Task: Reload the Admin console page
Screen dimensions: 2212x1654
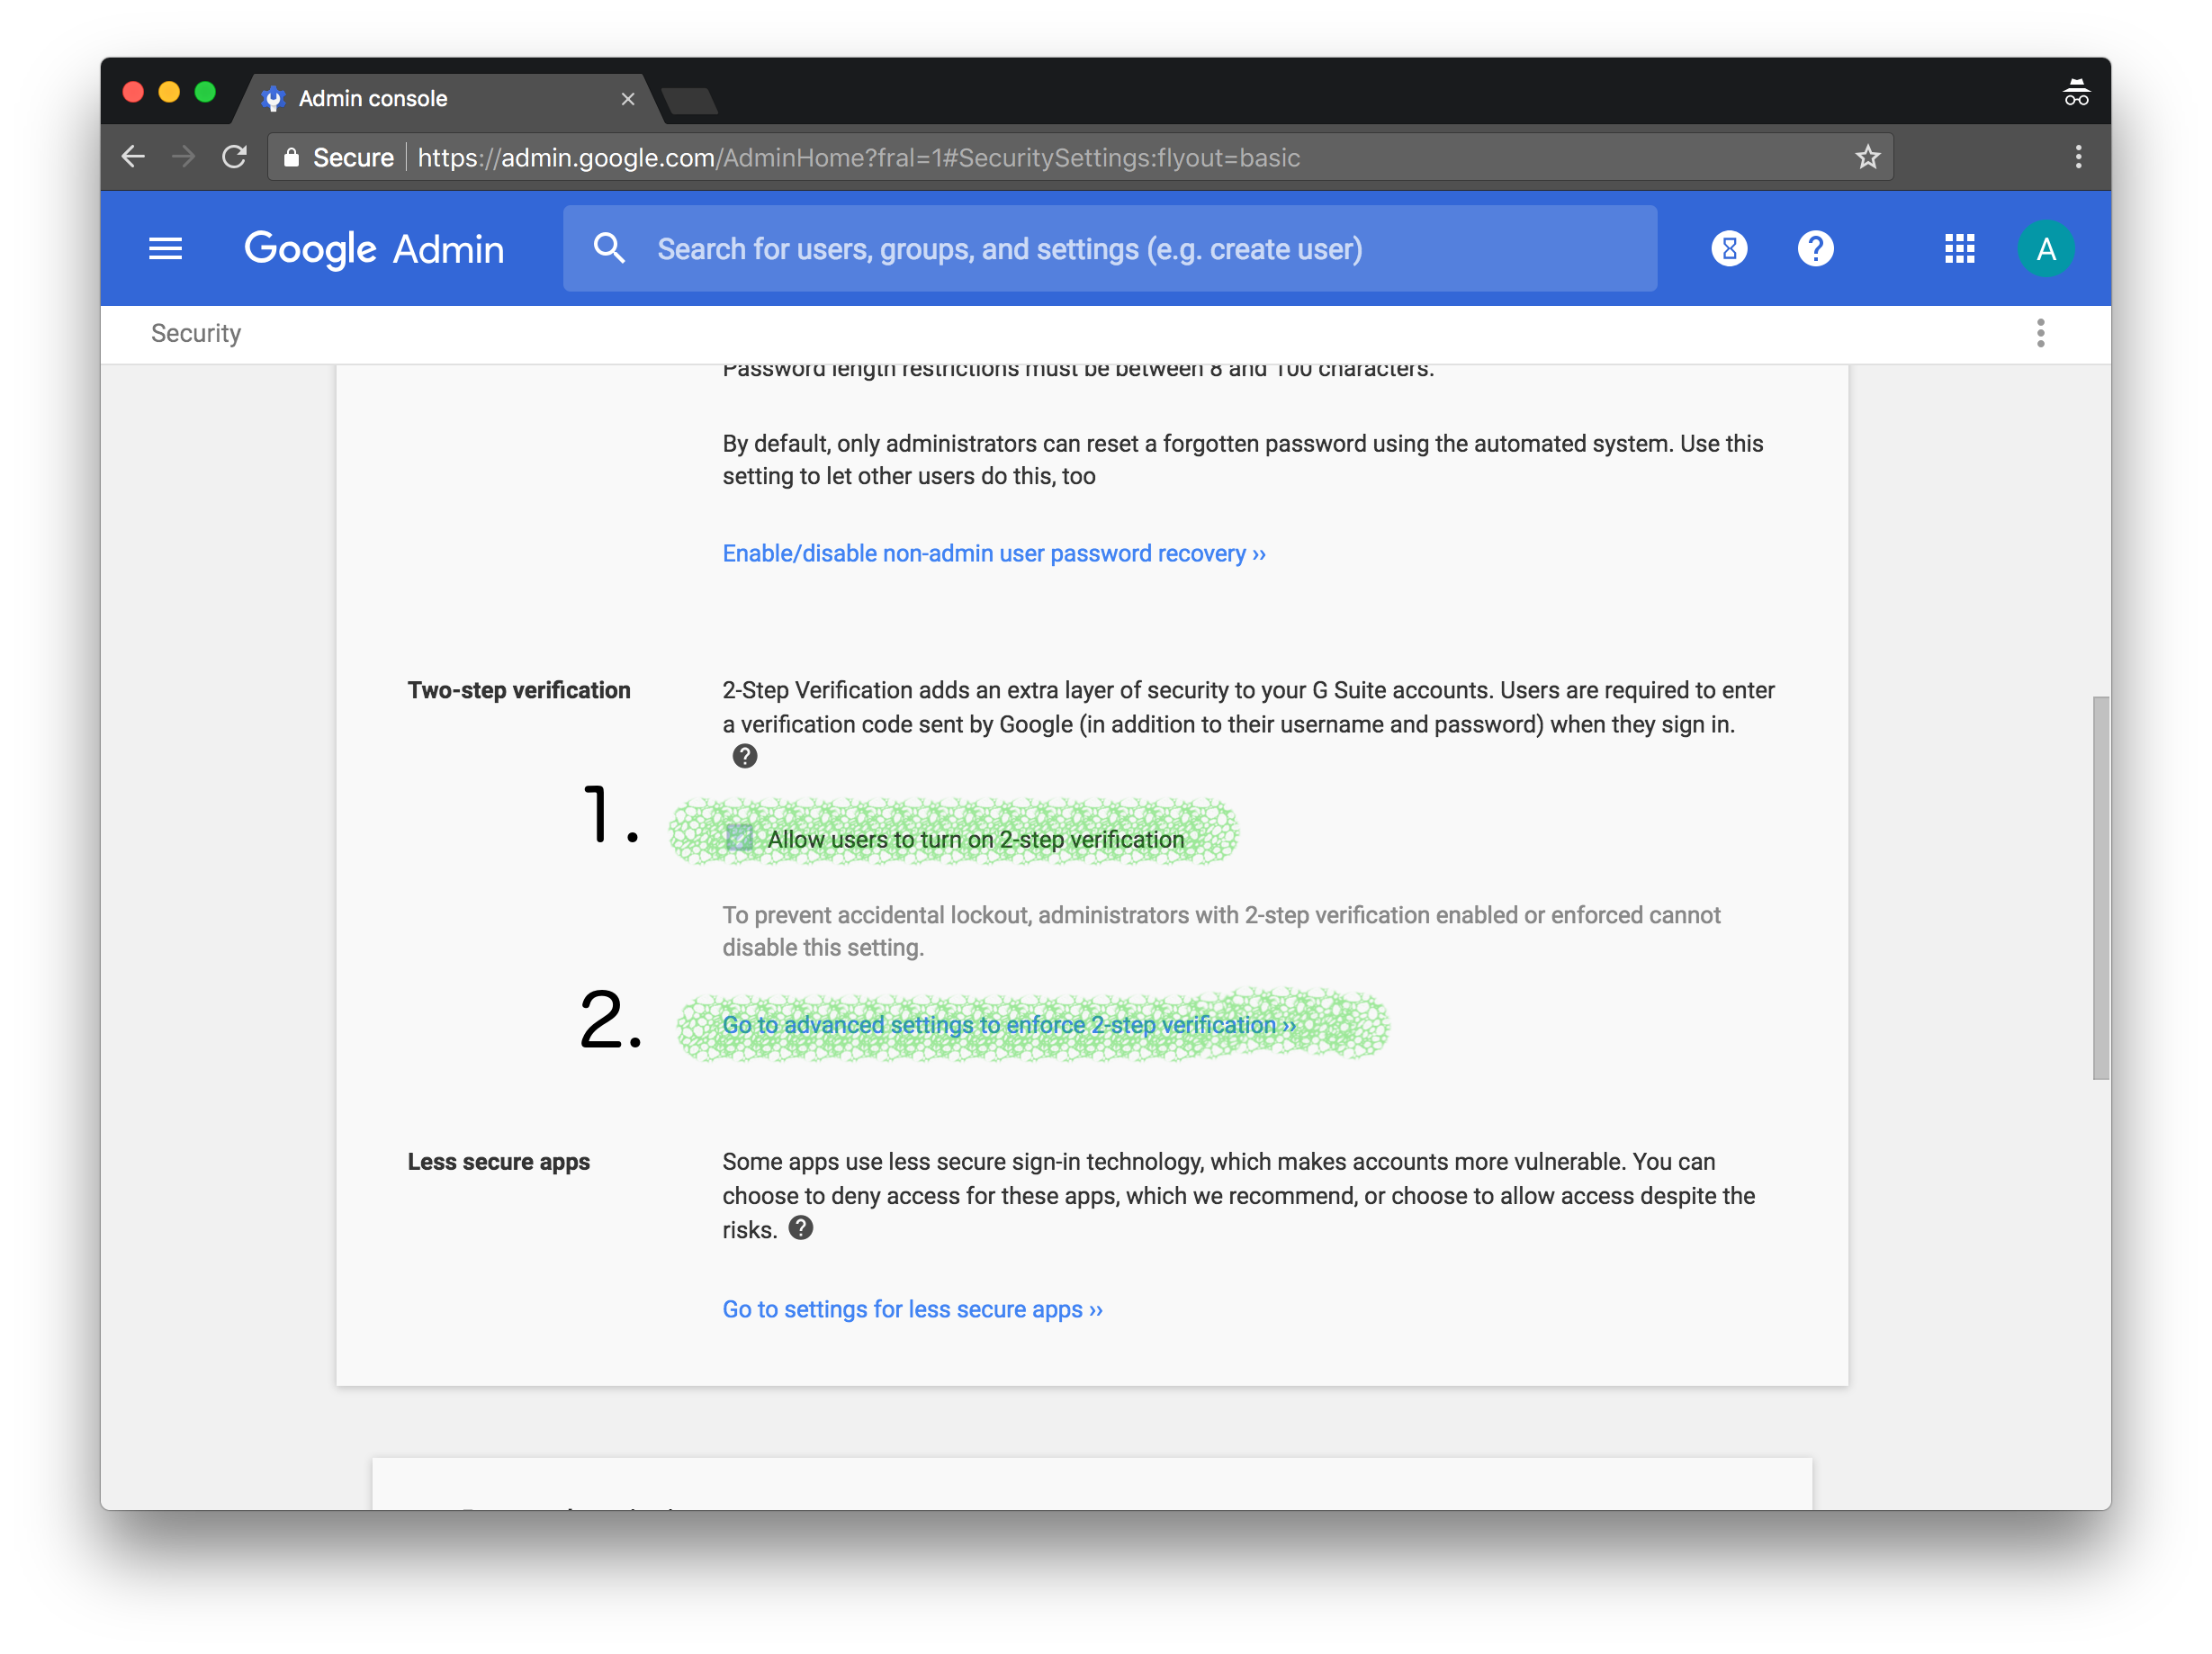Action: pos(234,157)
